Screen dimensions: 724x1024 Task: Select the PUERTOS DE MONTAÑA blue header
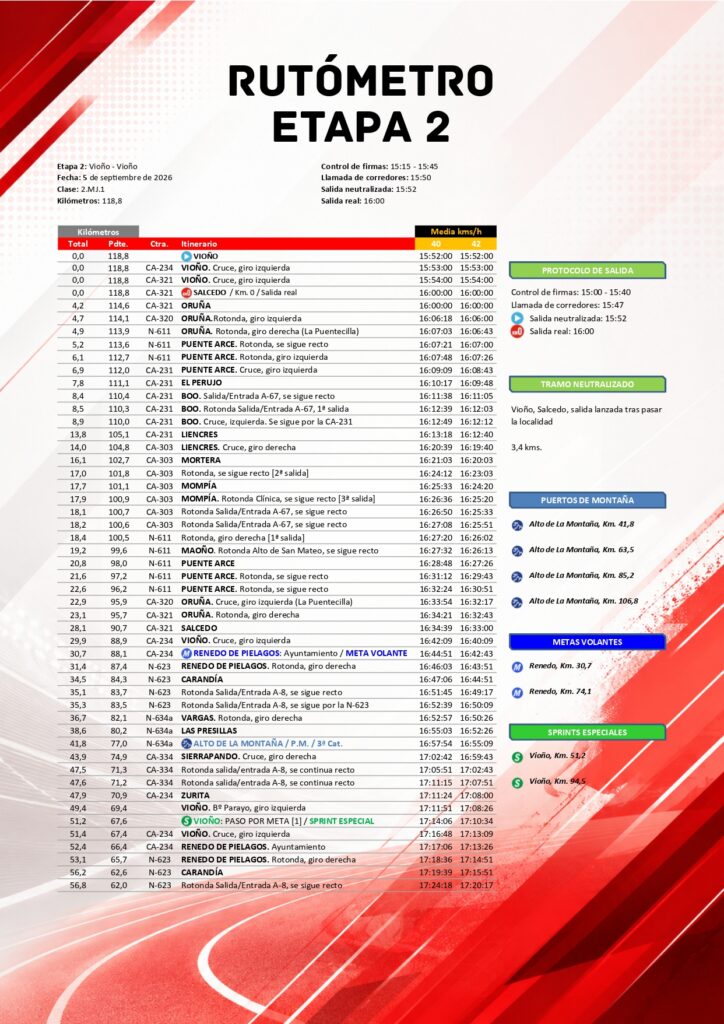click(x=588, y=500)
